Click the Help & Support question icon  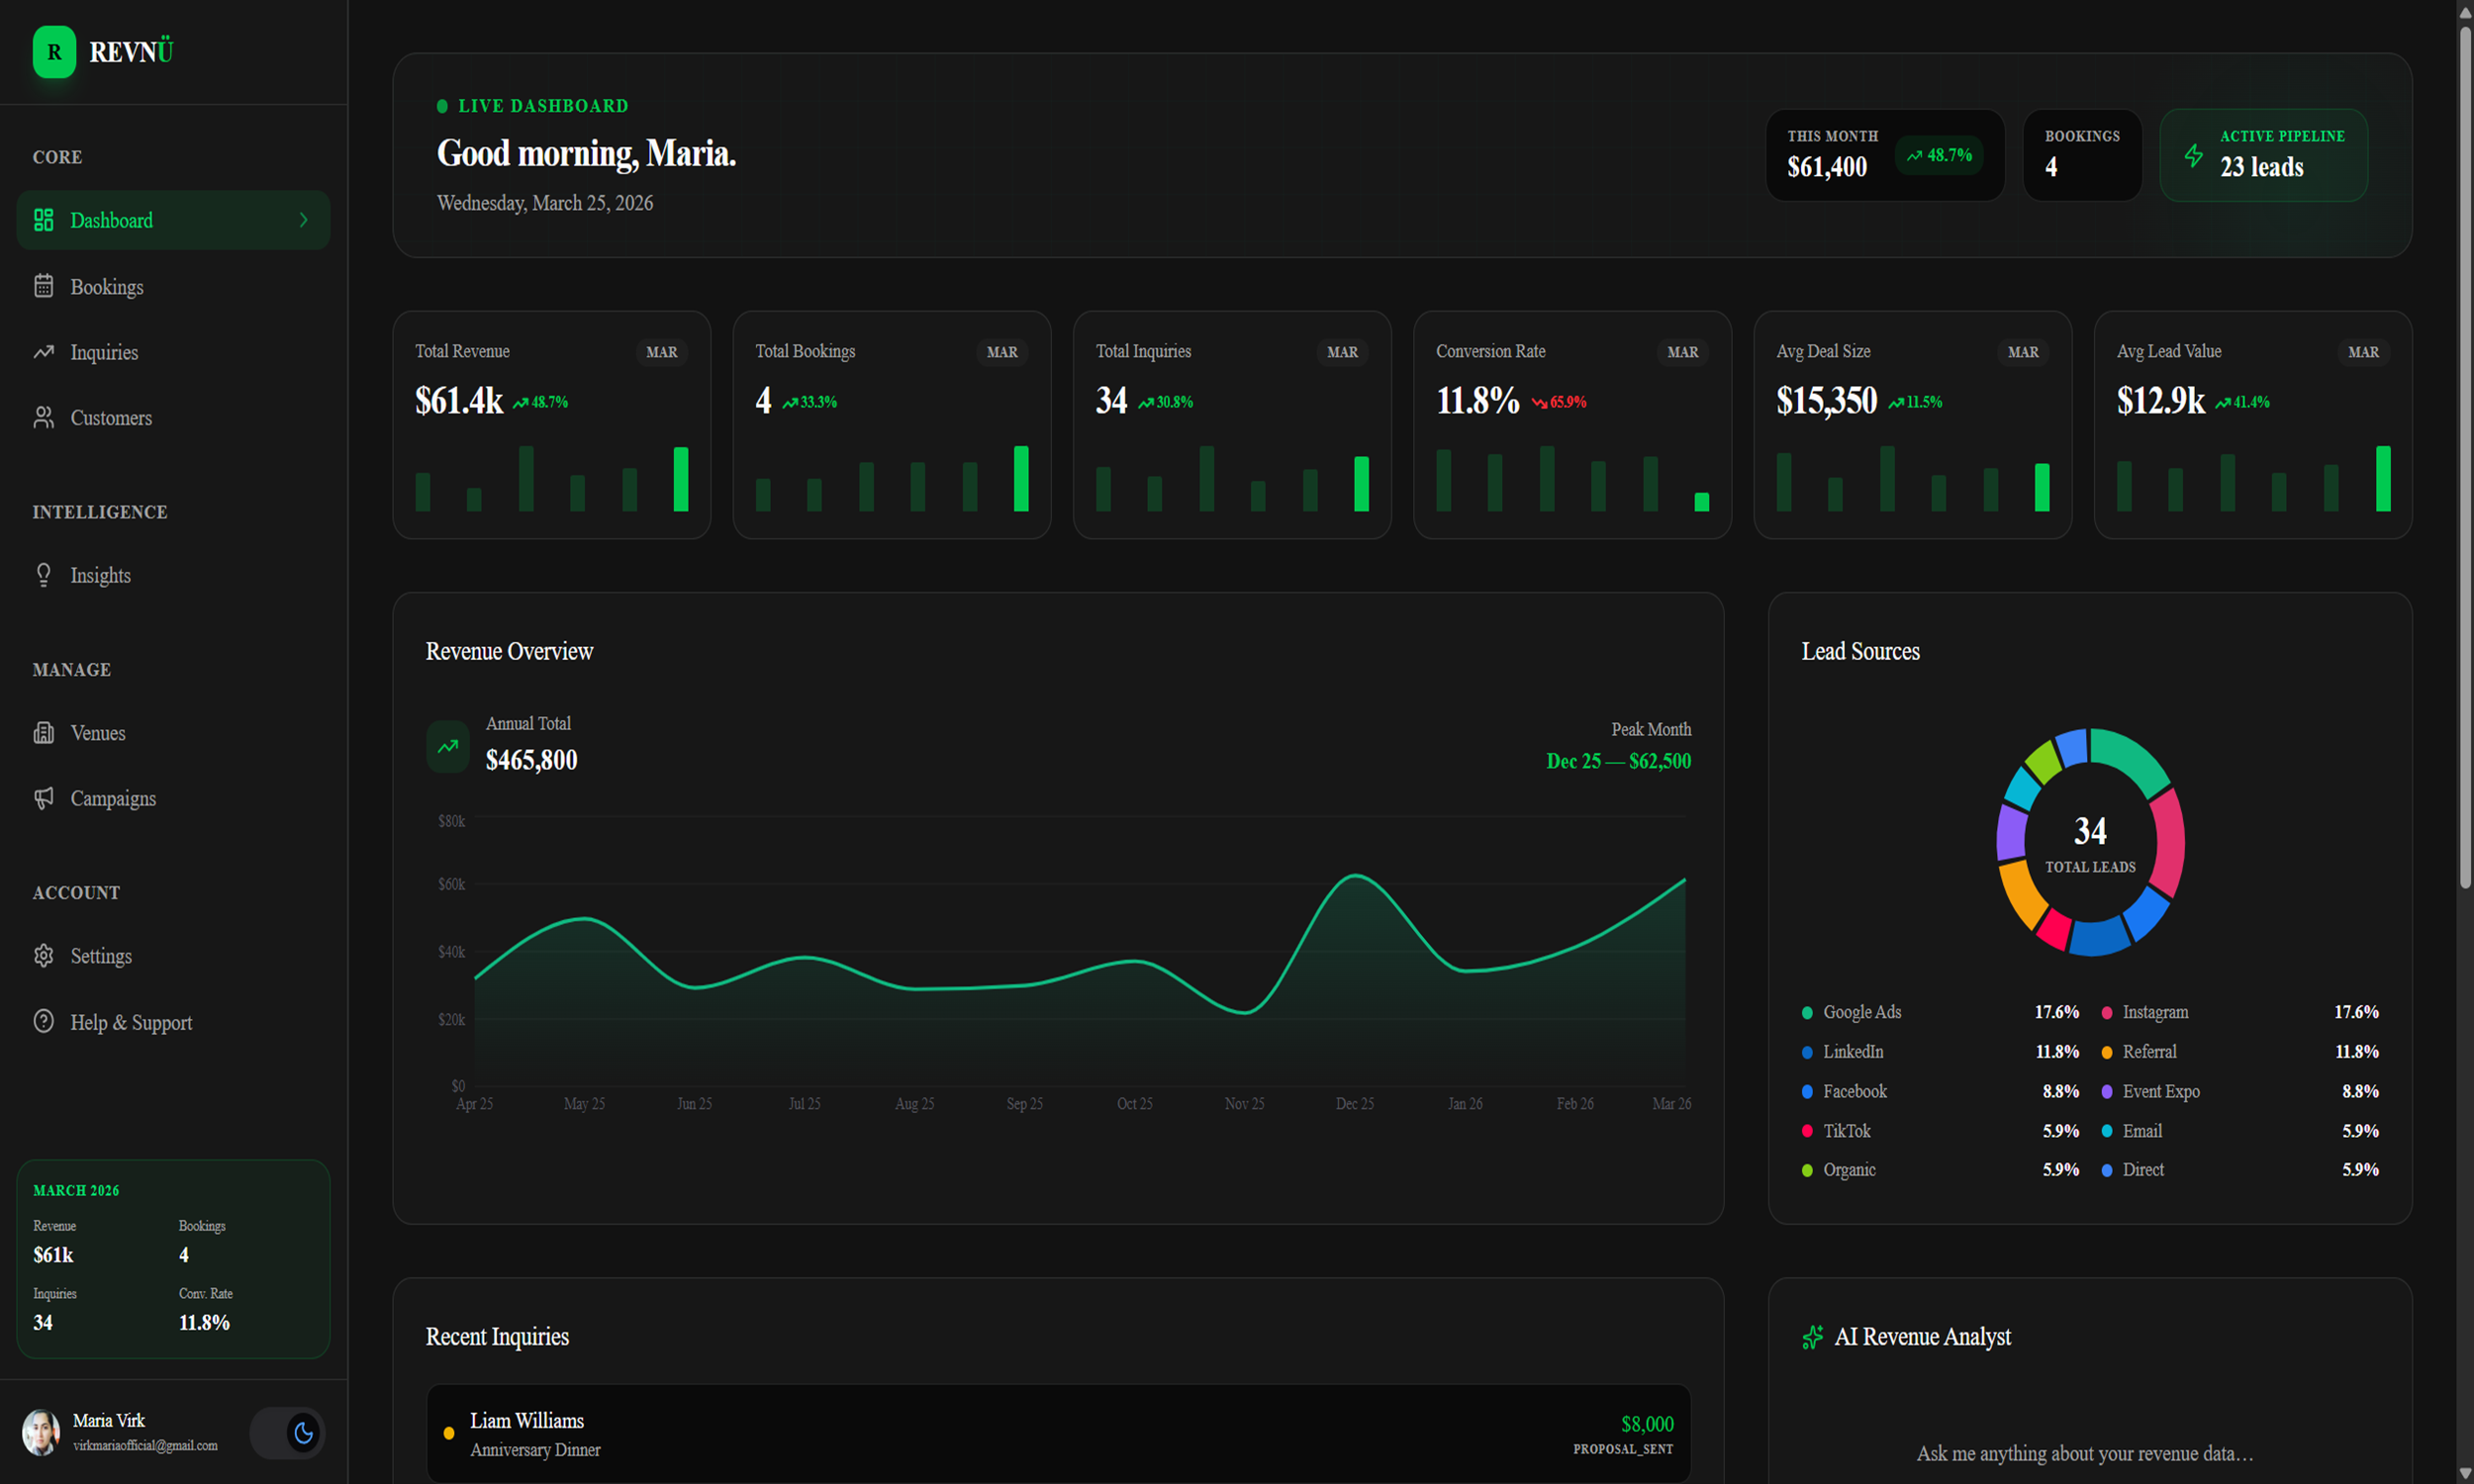(x=43, y=1022)
